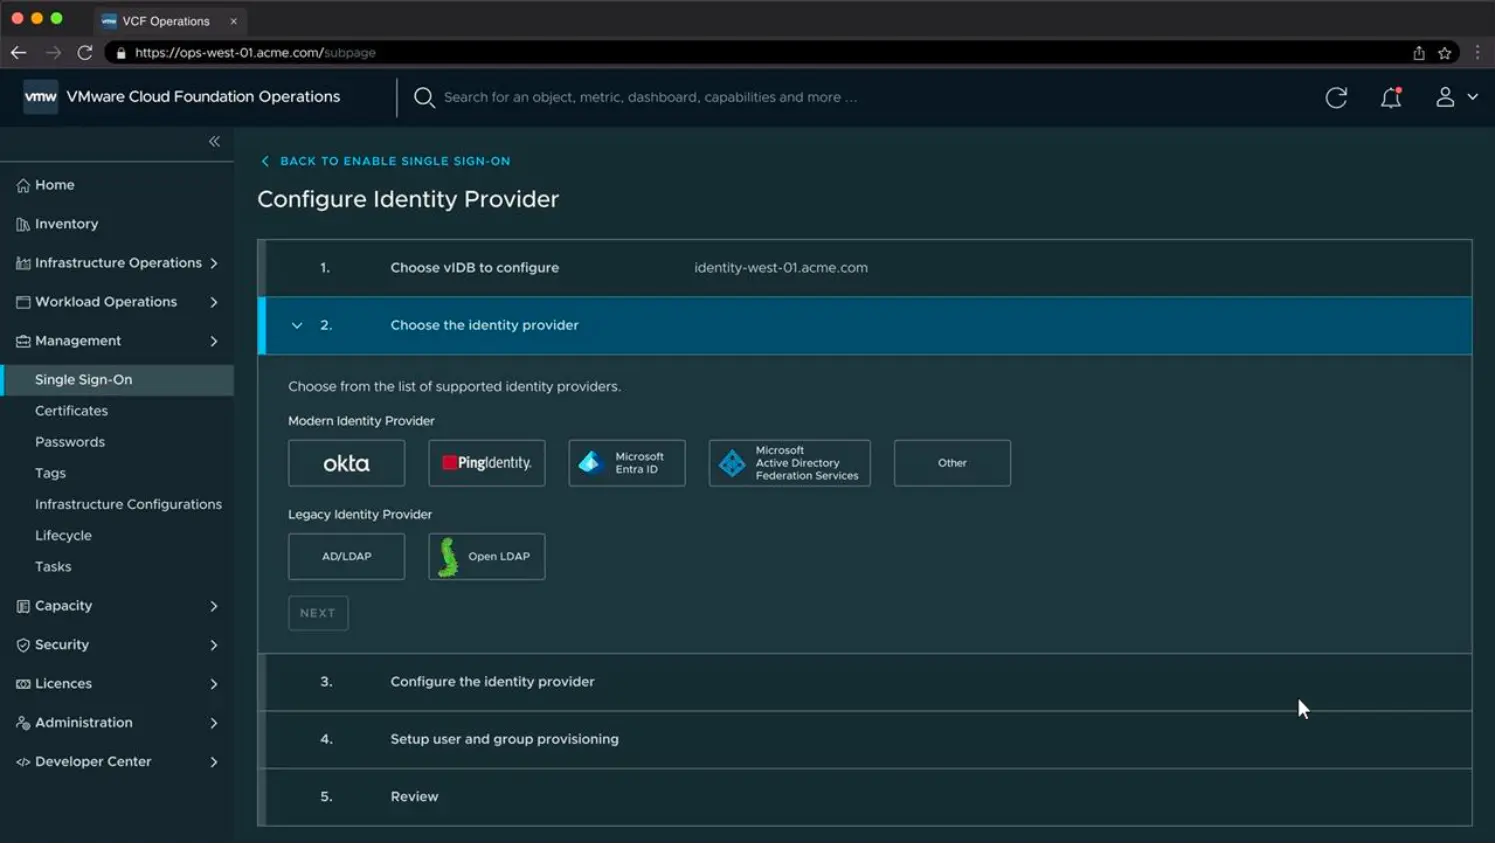Open browser three-dot menu
The height and width of the screenshot is (843, 1495).
click(x=1478, y=53)
